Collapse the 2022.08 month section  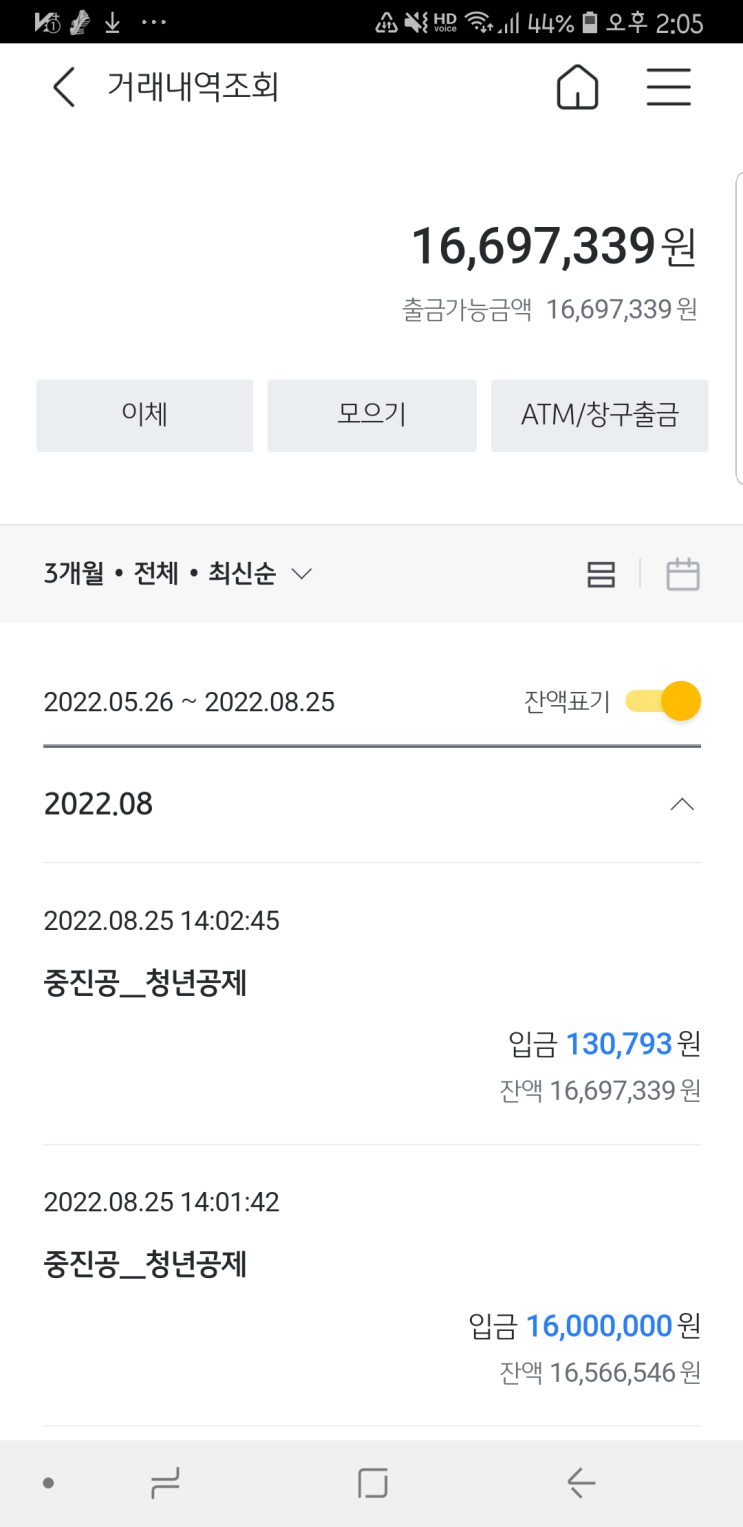682,804
